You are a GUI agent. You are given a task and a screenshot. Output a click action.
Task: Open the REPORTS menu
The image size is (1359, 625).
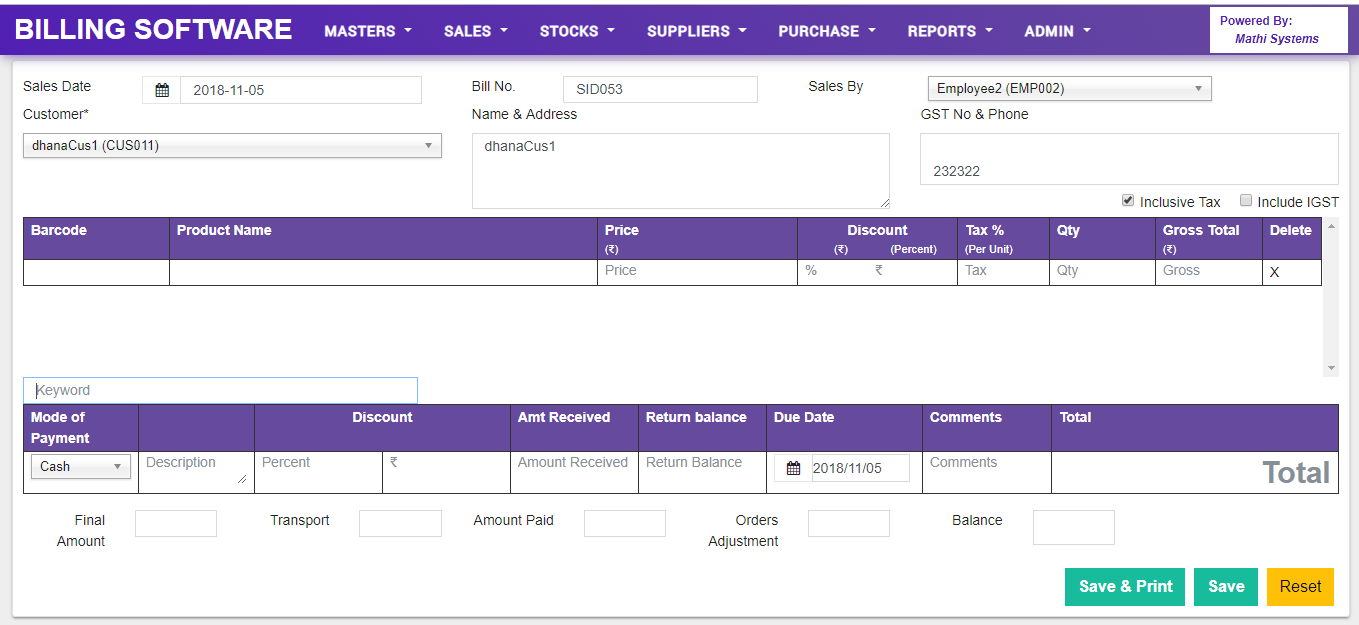tap(948, 31)
